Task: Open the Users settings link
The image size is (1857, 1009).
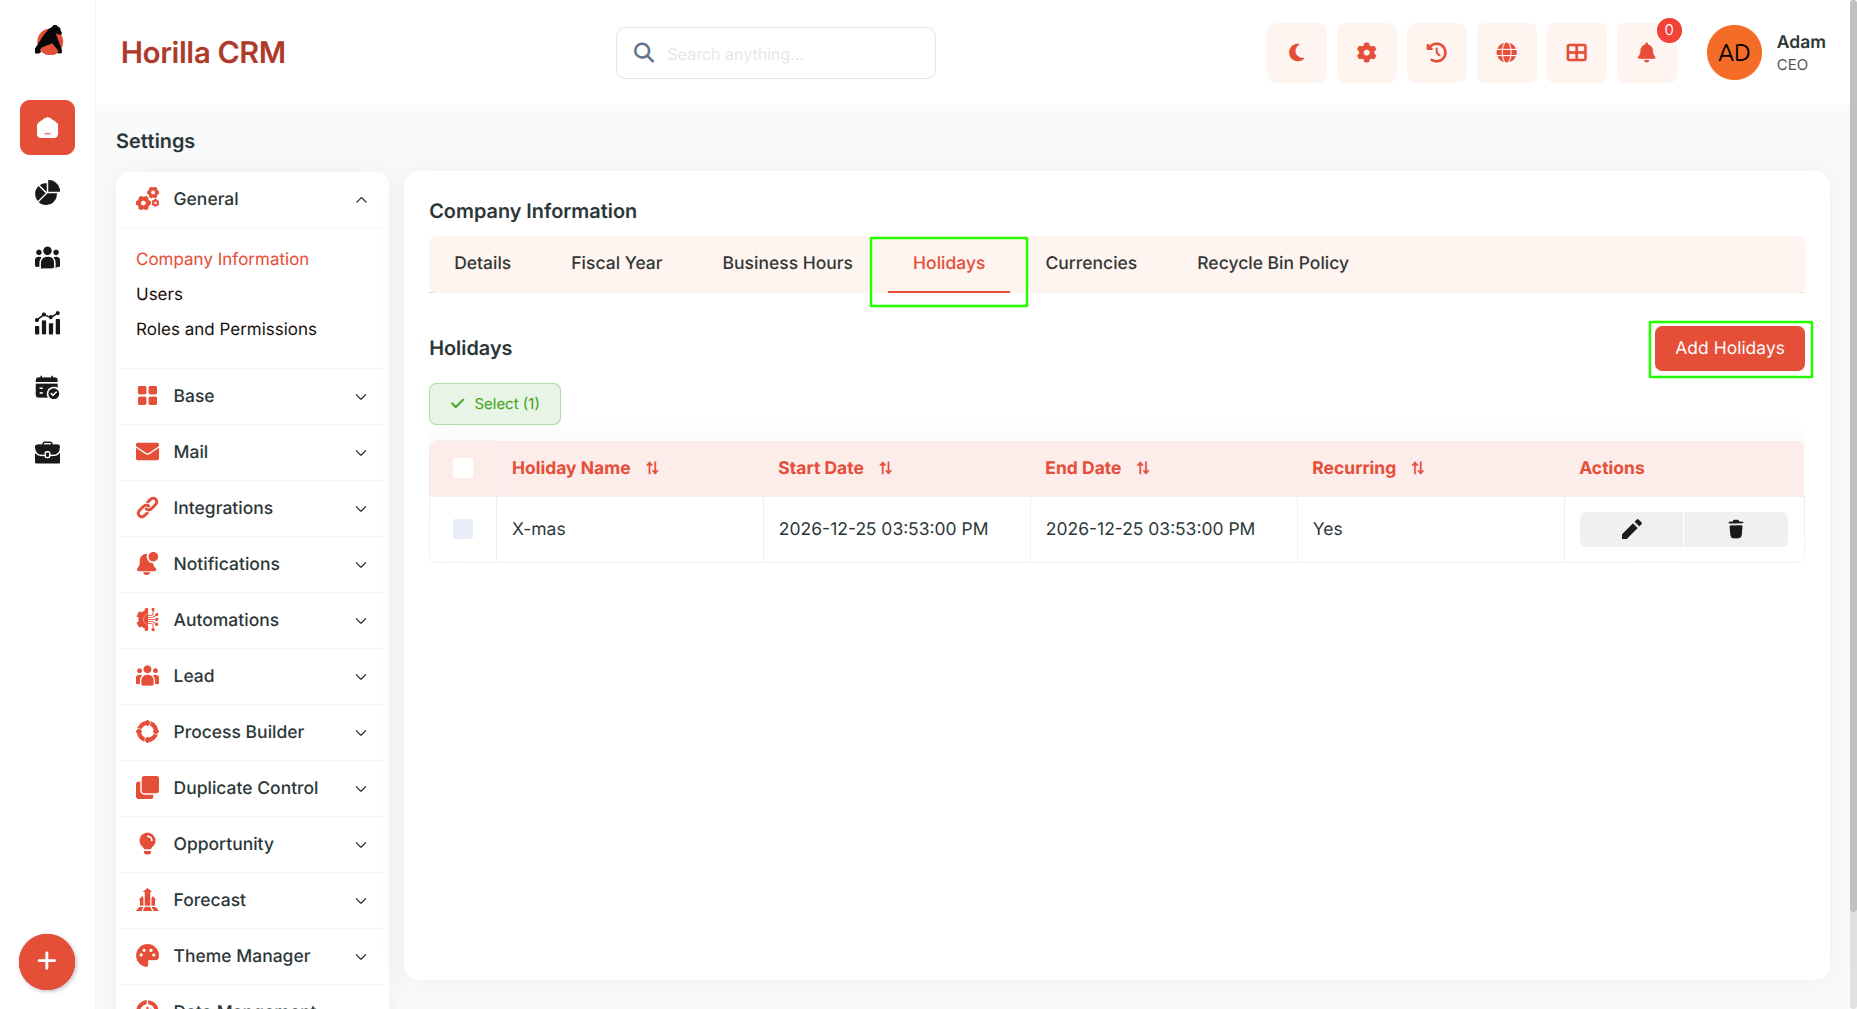Action: (159, 294)
